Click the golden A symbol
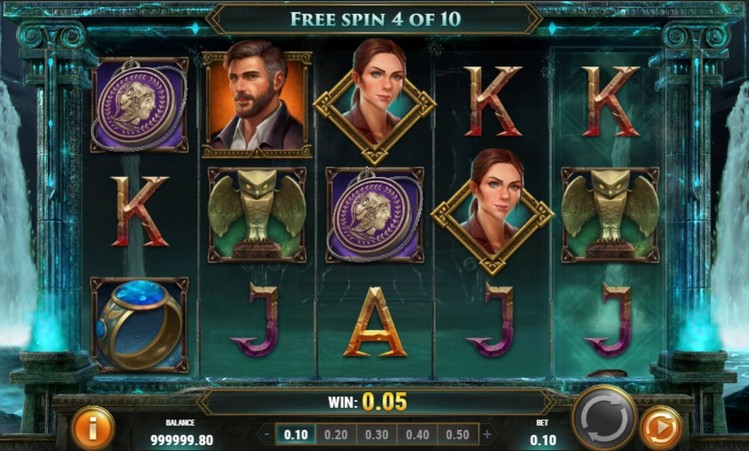This screenshot has width=749, height=451. click(x=375, y=323)
